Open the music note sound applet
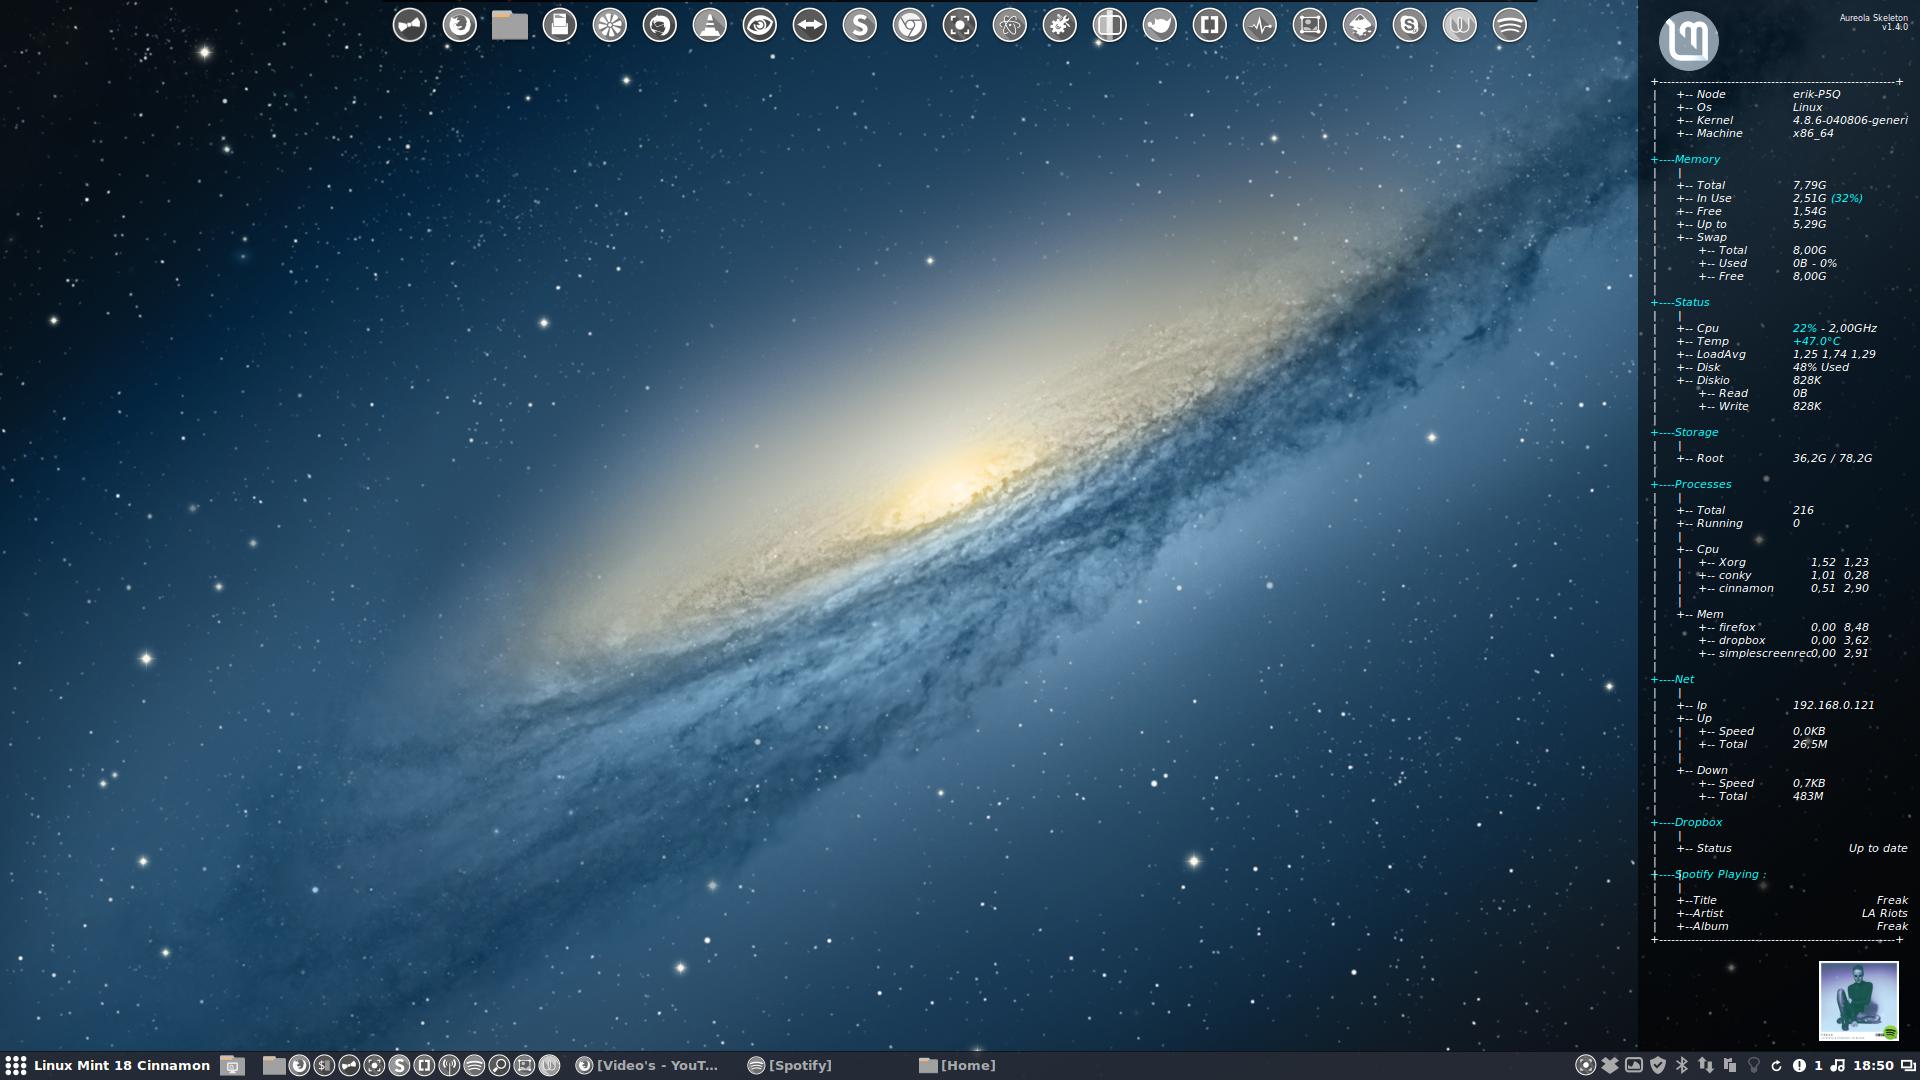The width and height of the screenshot is (1920, 1080). click(1837, 1065)
